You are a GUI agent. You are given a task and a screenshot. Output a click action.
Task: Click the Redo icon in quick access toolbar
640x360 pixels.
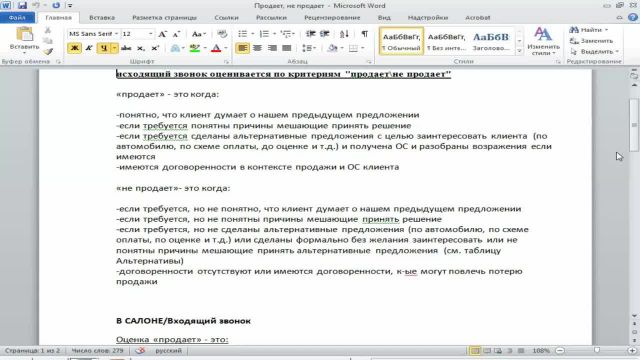pyautogui.click(x=56, y=6)
